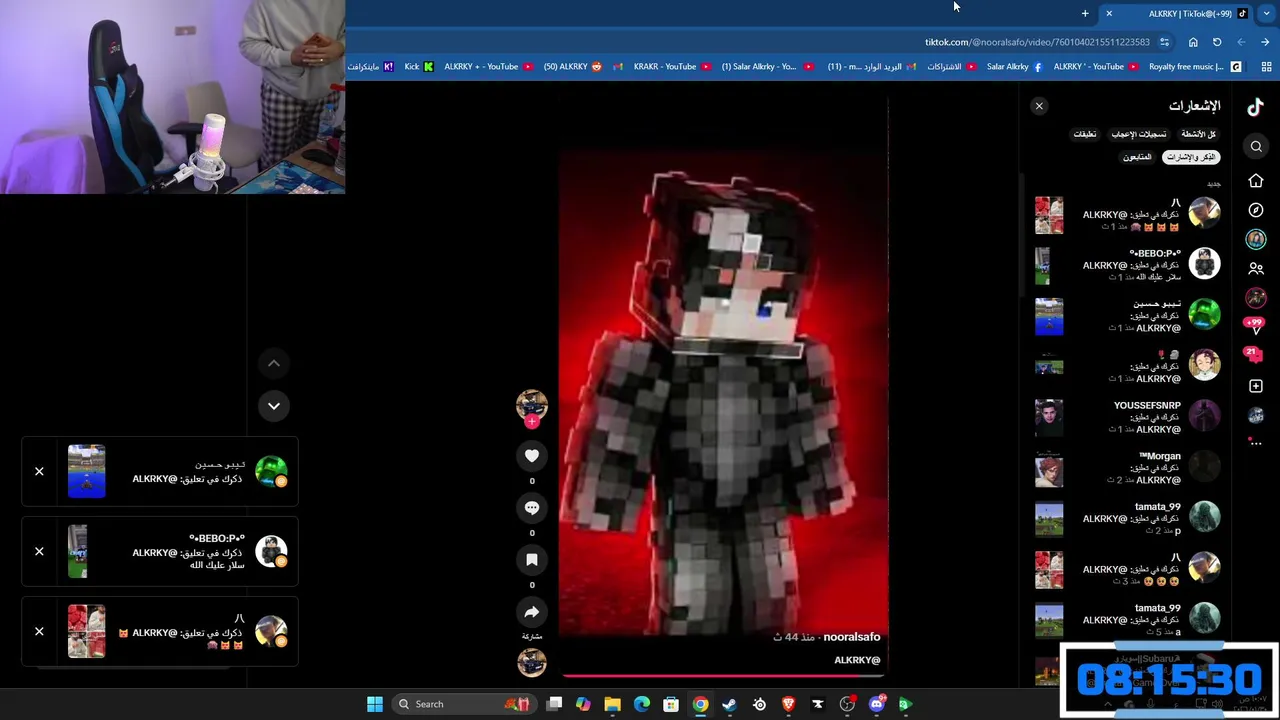
Task: Open the profile avatar with red ring in sidebar
Action: (1256, 298)
